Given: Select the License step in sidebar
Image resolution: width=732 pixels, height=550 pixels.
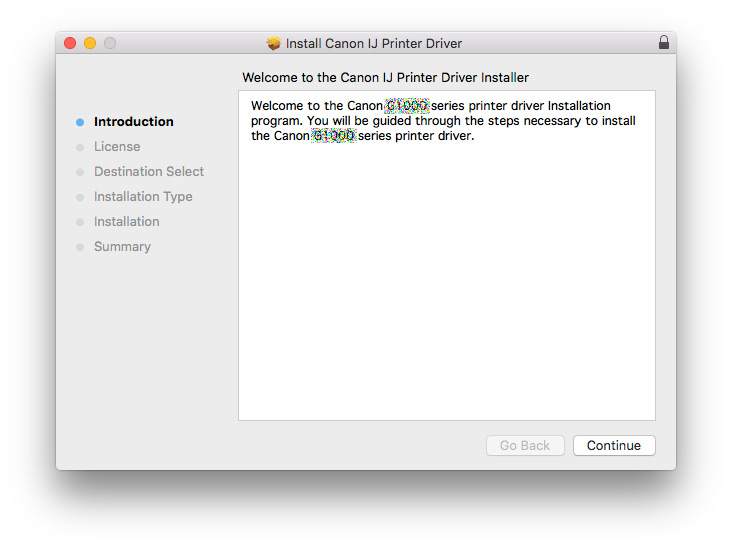Looking at the screenshot, I should [x=117, y=147].
